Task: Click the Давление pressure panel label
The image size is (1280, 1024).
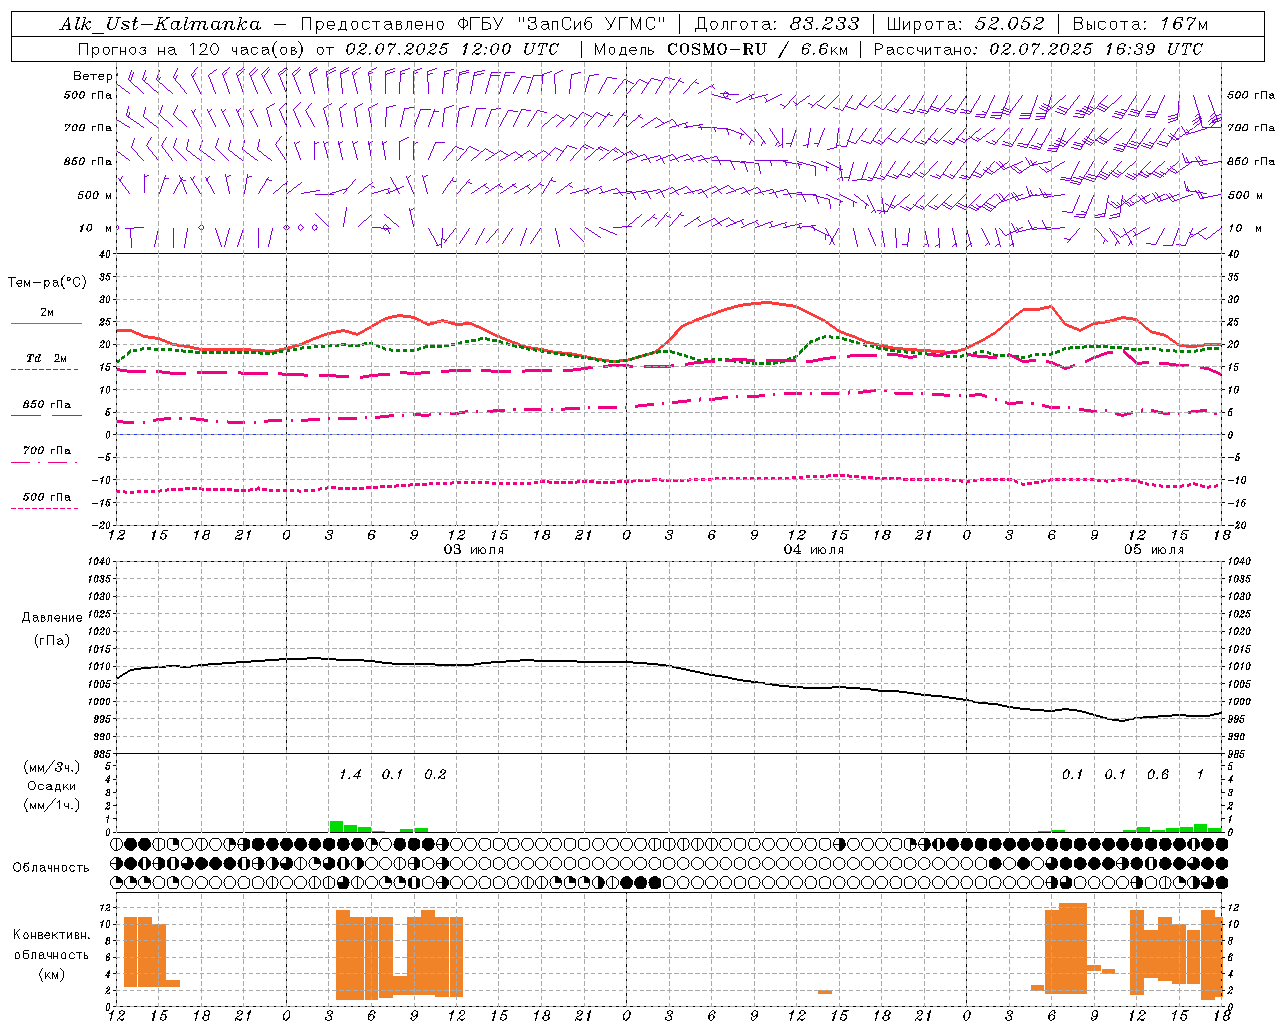Action: tap(52, 618)
